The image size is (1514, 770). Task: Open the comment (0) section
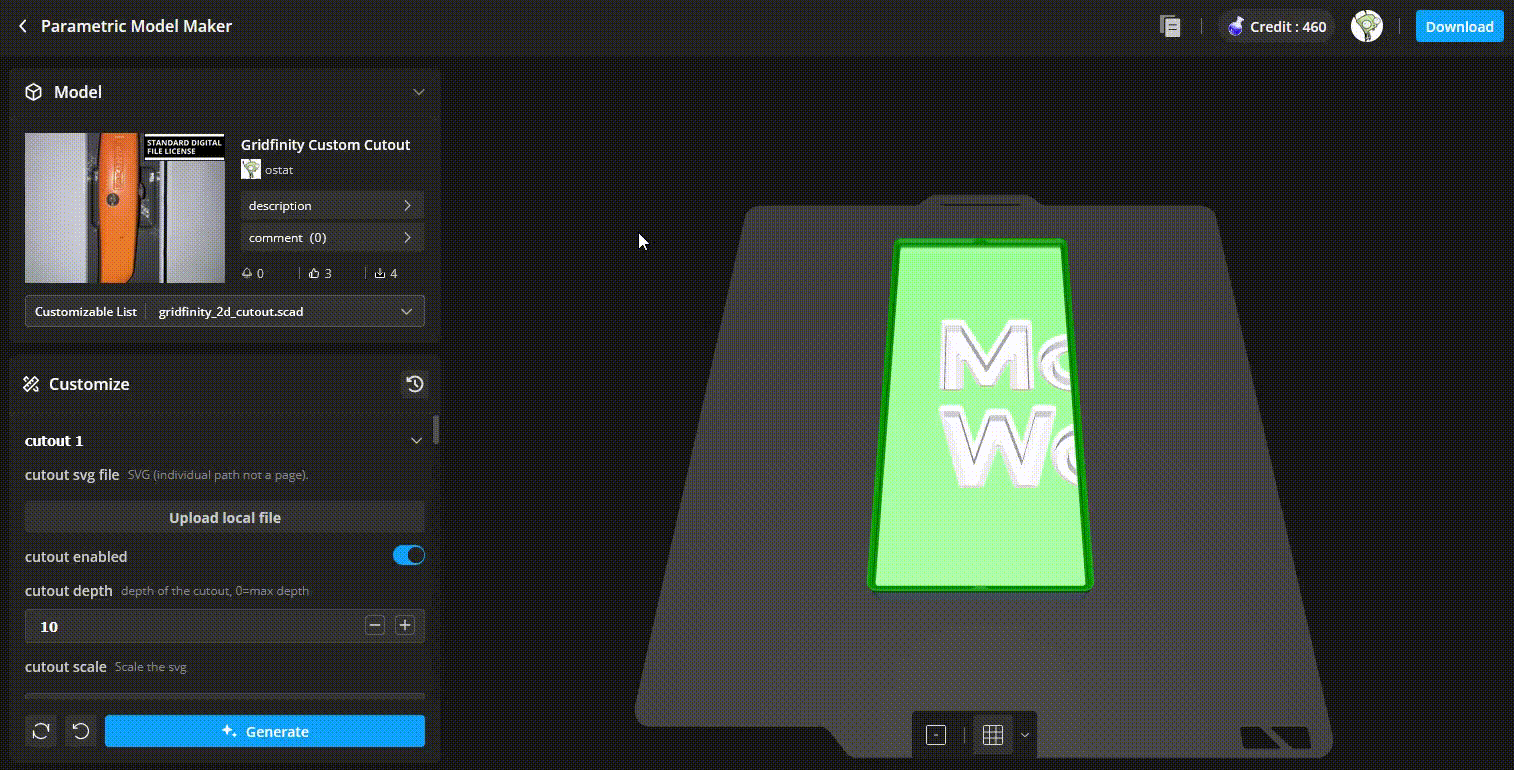pyautogui.click(x=332, y=237)
